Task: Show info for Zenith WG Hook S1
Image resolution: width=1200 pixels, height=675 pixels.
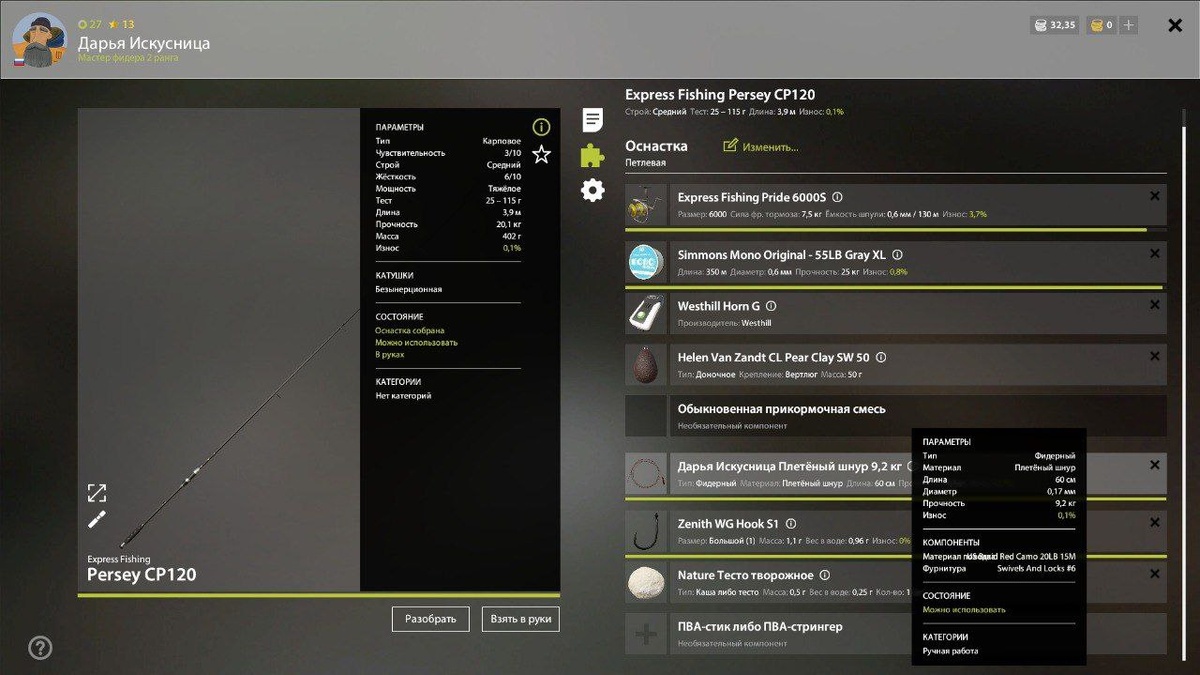Action: 791,524
